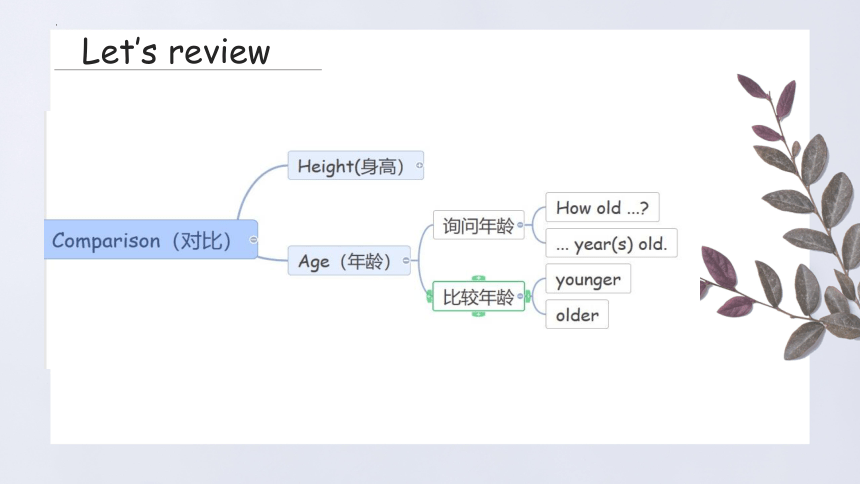860x484 pixels.
Task: Select the Age (年龄) topic node
Action: pos(346,261)
